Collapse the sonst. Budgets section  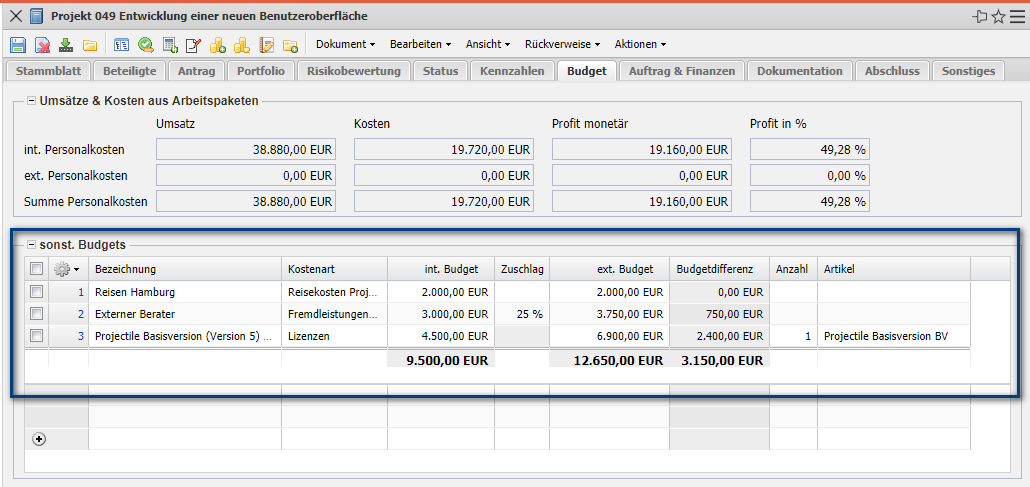31,244
